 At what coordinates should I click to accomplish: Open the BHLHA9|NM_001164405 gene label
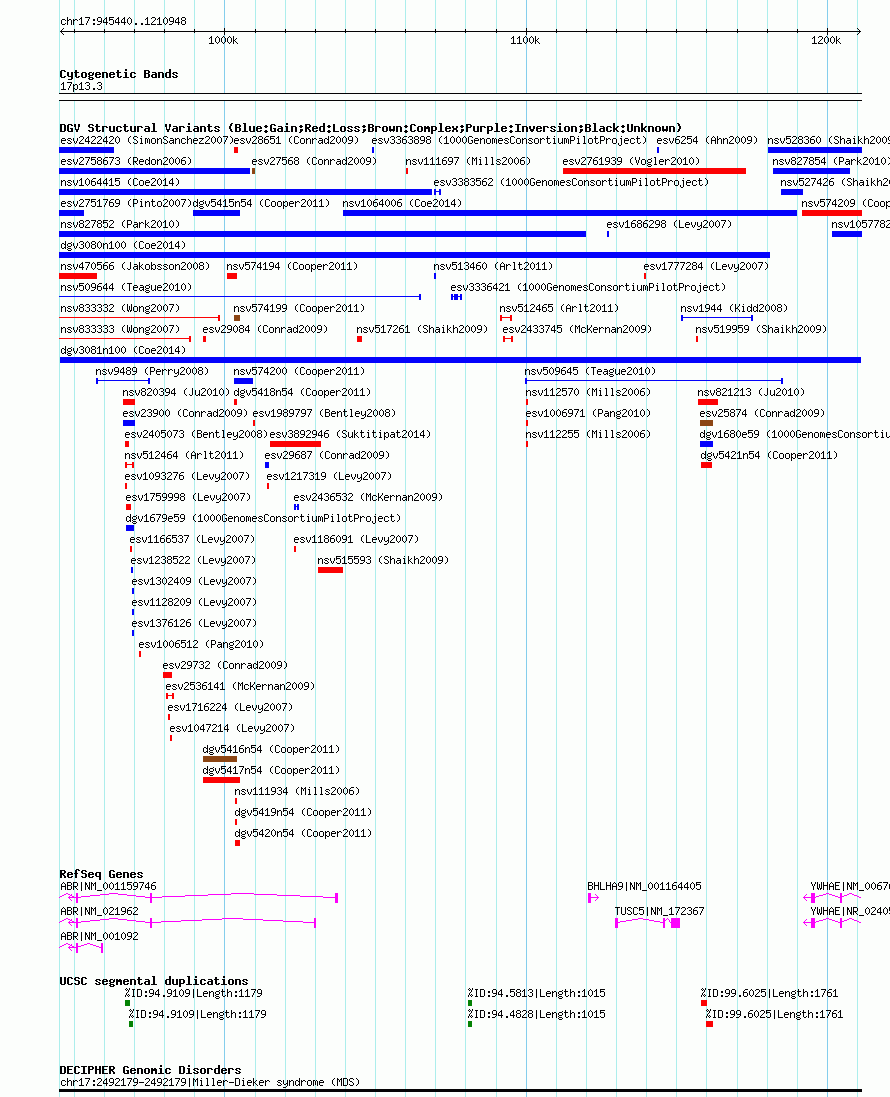(644, 886)
